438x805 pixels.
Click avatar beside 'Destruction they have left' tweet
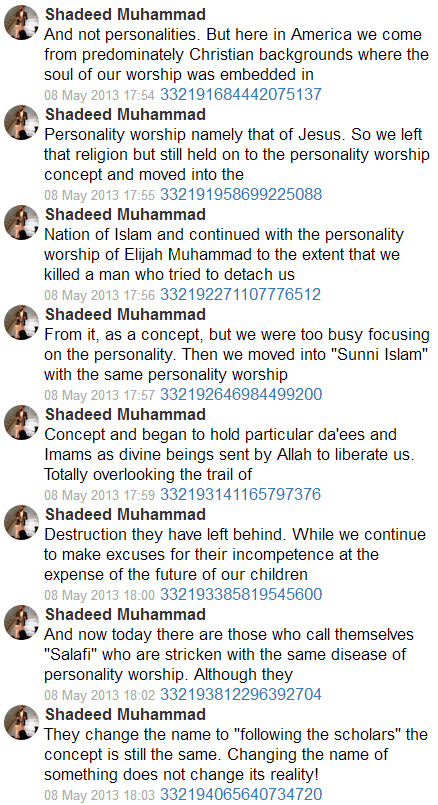pyautogui.click(x=22, y=523)
